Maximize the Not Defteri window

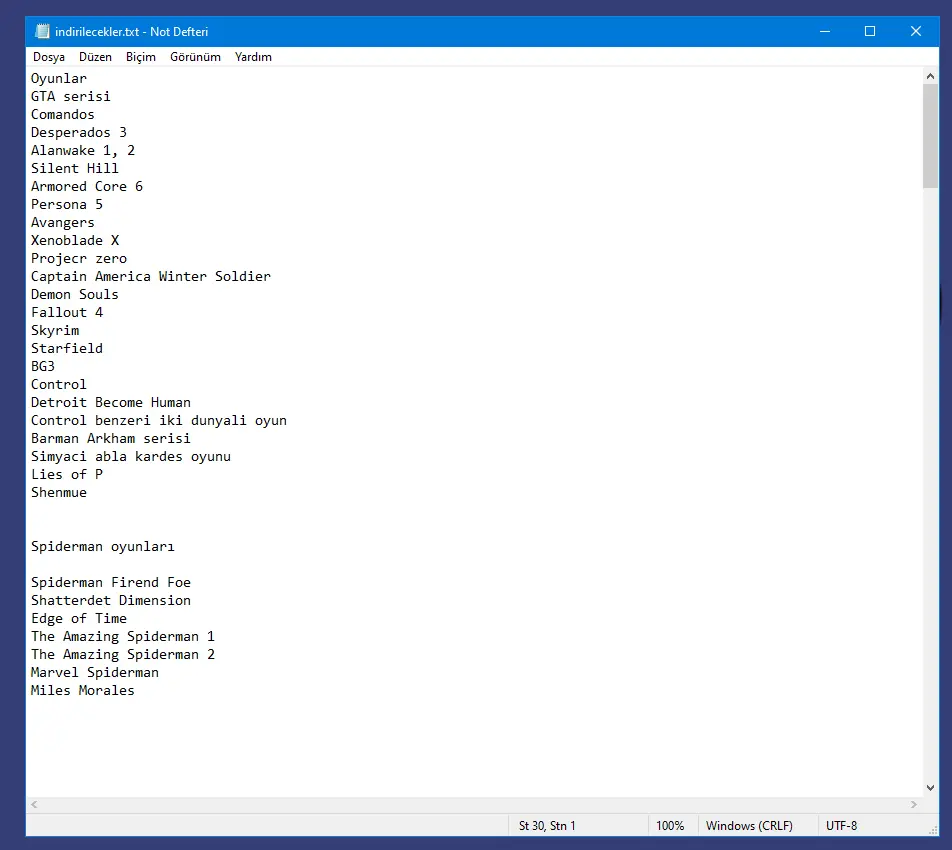[x=870, y=32]
